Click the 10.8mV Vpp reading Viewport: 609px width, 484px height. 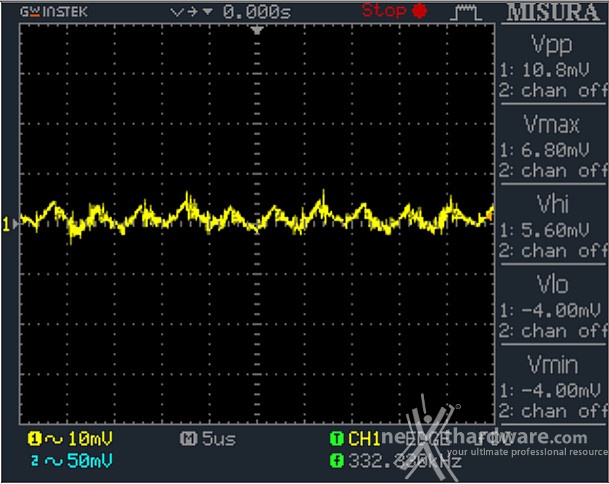click(555, 70)
